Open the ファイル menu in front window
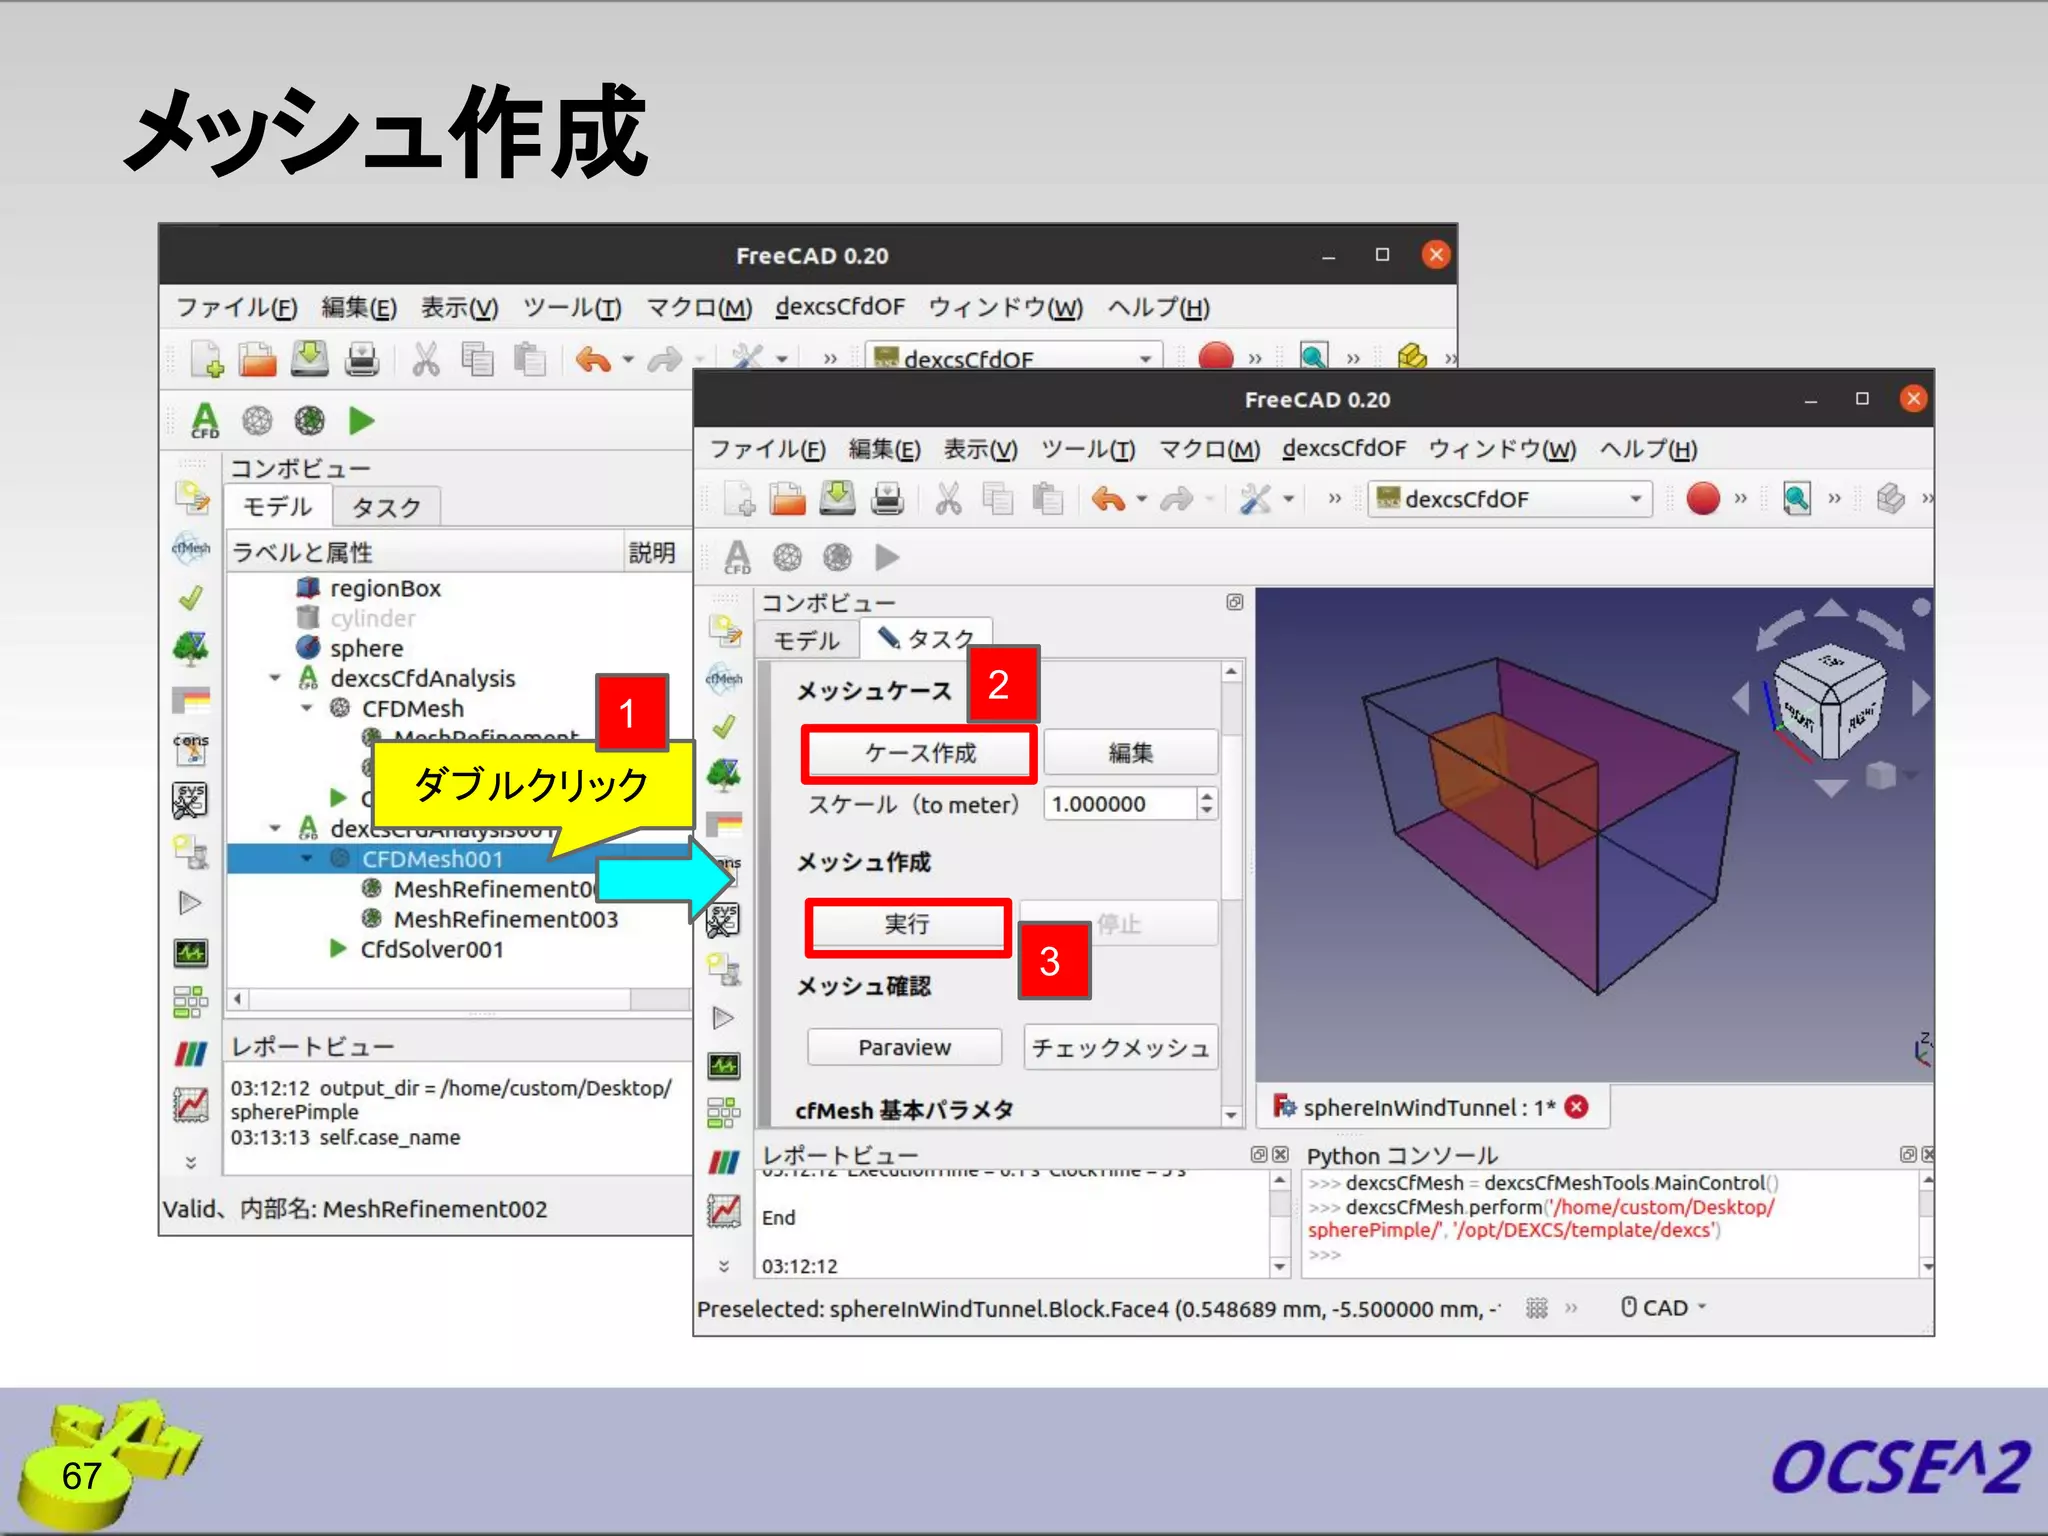The image size is (2048, 1536). click(x=767, y=449)
